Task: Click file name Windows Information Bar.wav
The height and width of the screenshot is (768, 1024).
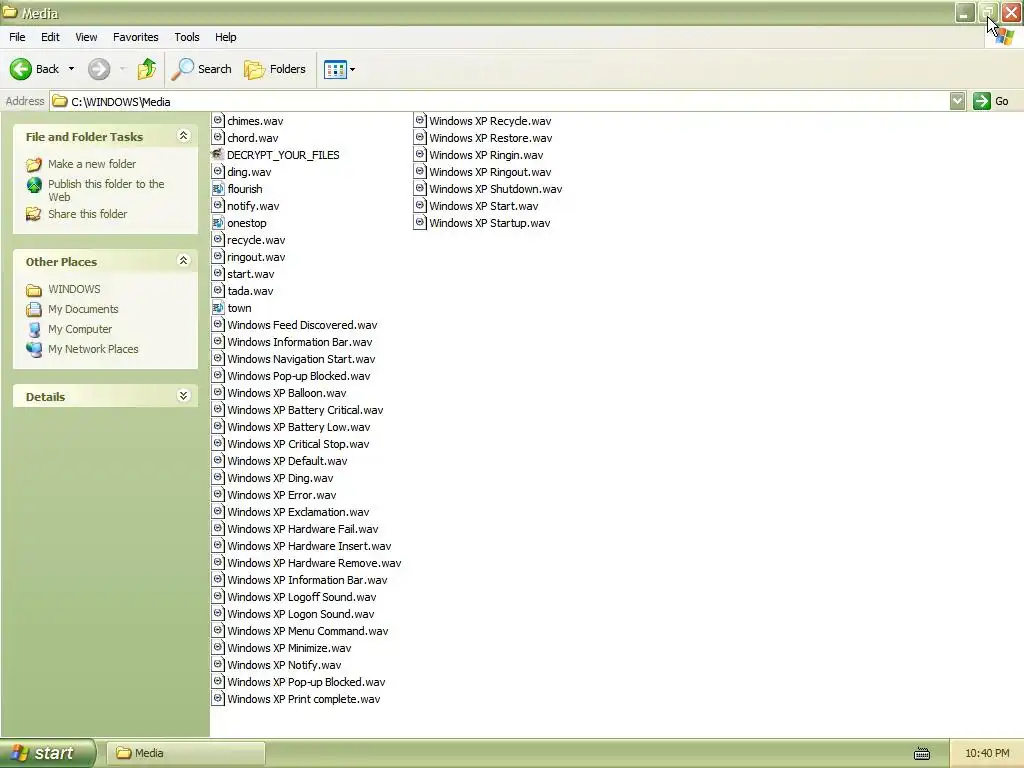Action: (300, 342)
